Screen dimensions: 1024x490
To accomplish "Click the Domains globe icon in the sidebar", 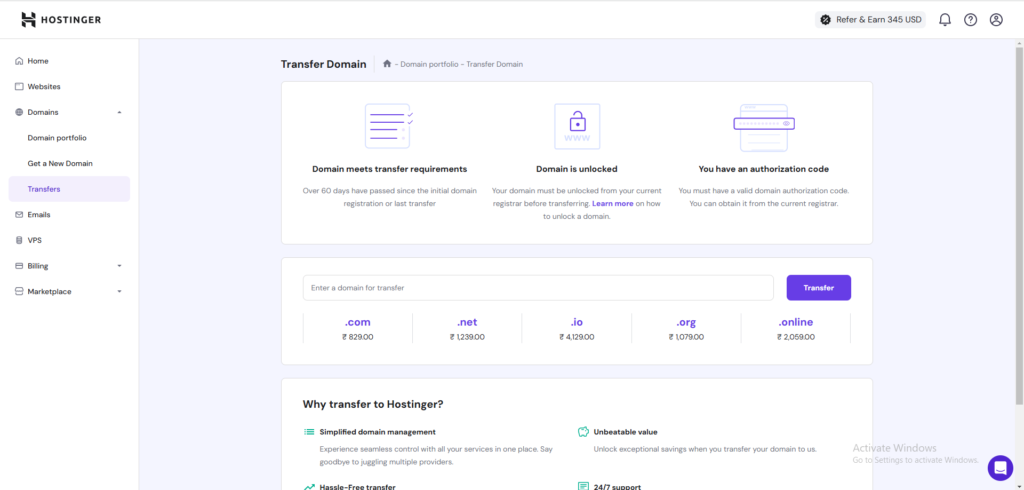I will pos(19,112).
